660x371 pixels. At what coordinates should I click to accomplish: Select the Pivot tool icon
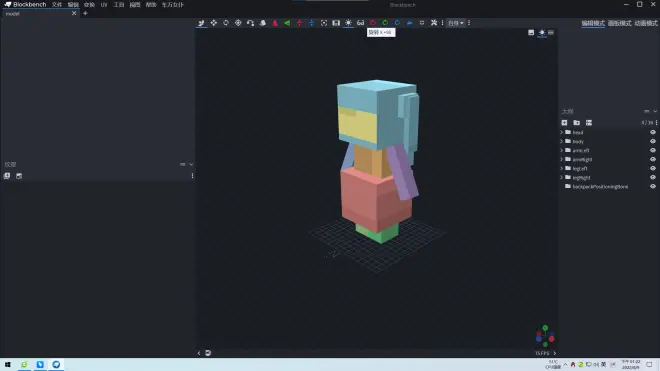238,23
